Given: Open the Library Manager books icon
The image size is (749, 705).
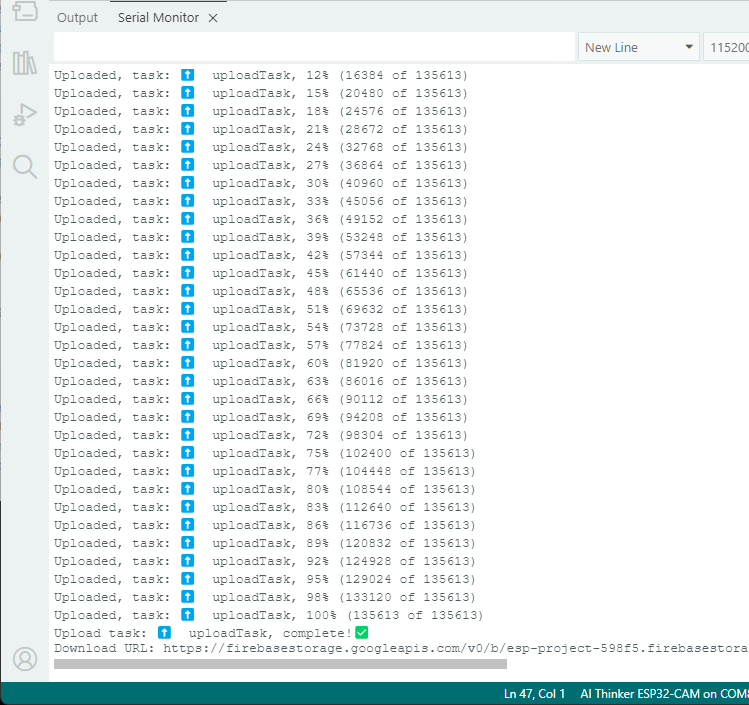Looking at the screenshot, I should (24, 64).
